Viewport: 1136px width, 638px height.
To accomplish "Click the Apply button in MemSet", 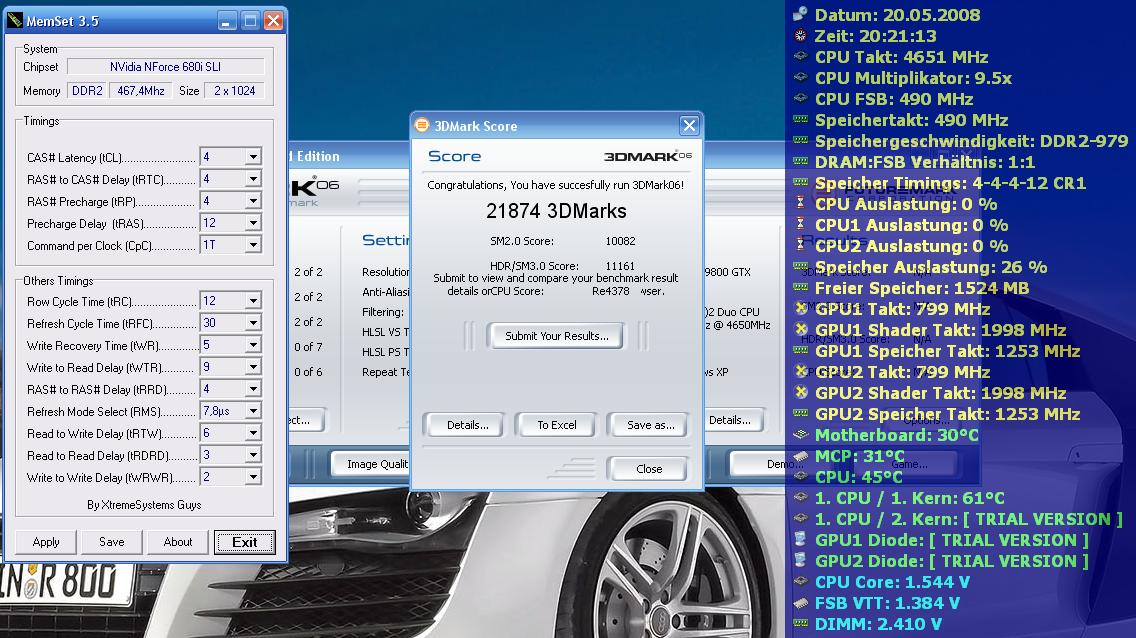I will tap(46, 542).
